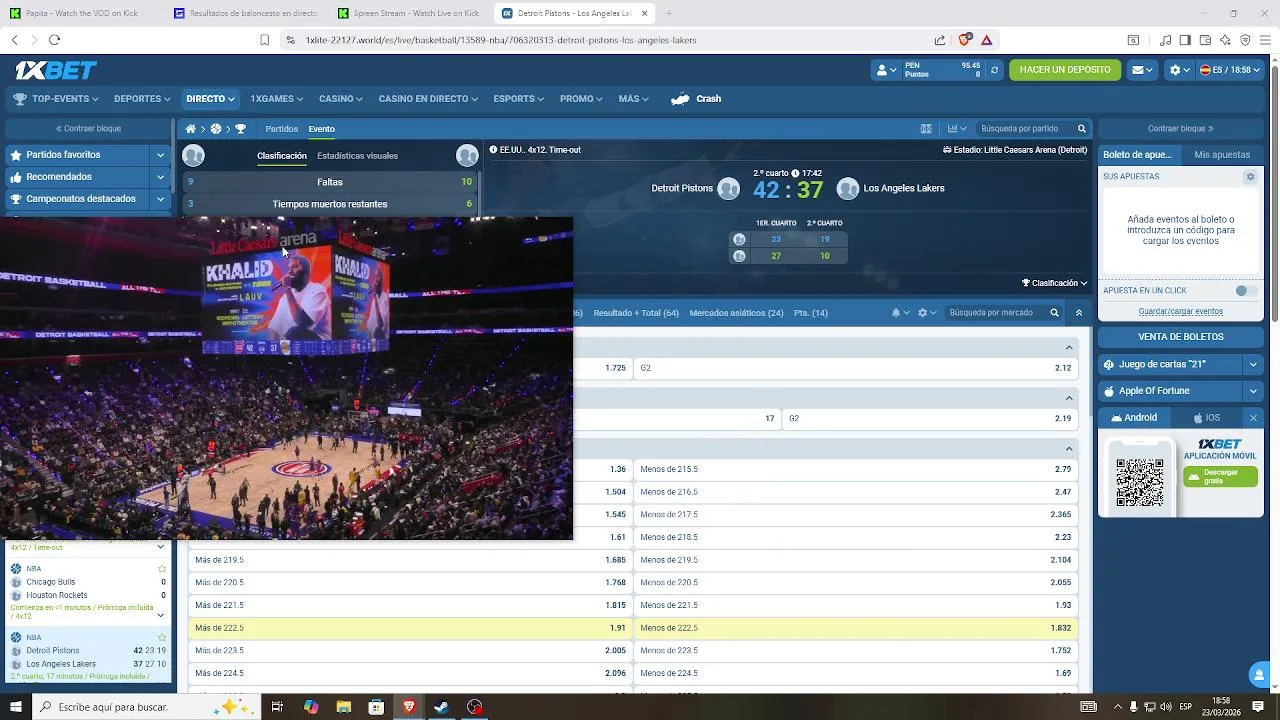This screenshot has height=720, width=1280.
Task: Select the Kick Papita browser tab
Action: (80, 13)
